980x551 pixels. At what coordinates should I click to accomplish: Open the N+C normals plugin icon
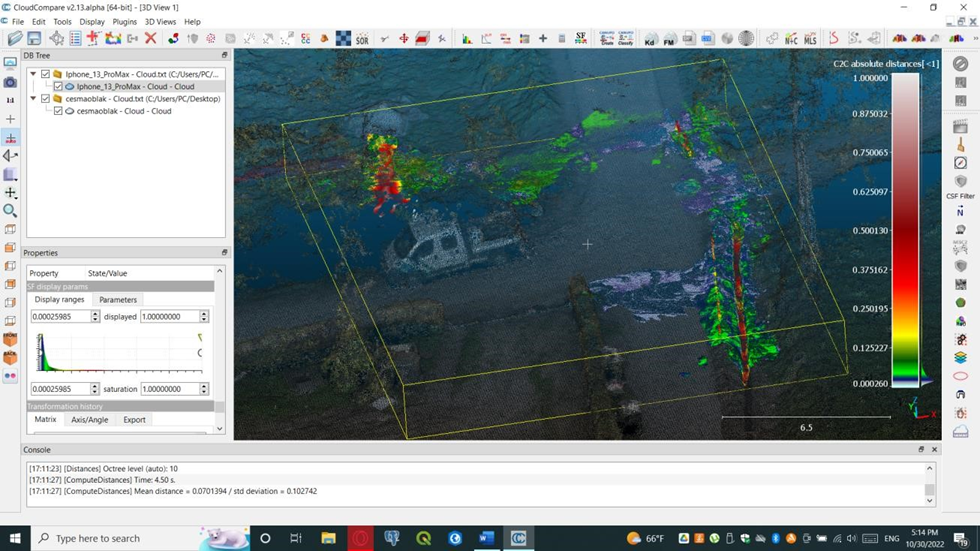click(791, 39)
